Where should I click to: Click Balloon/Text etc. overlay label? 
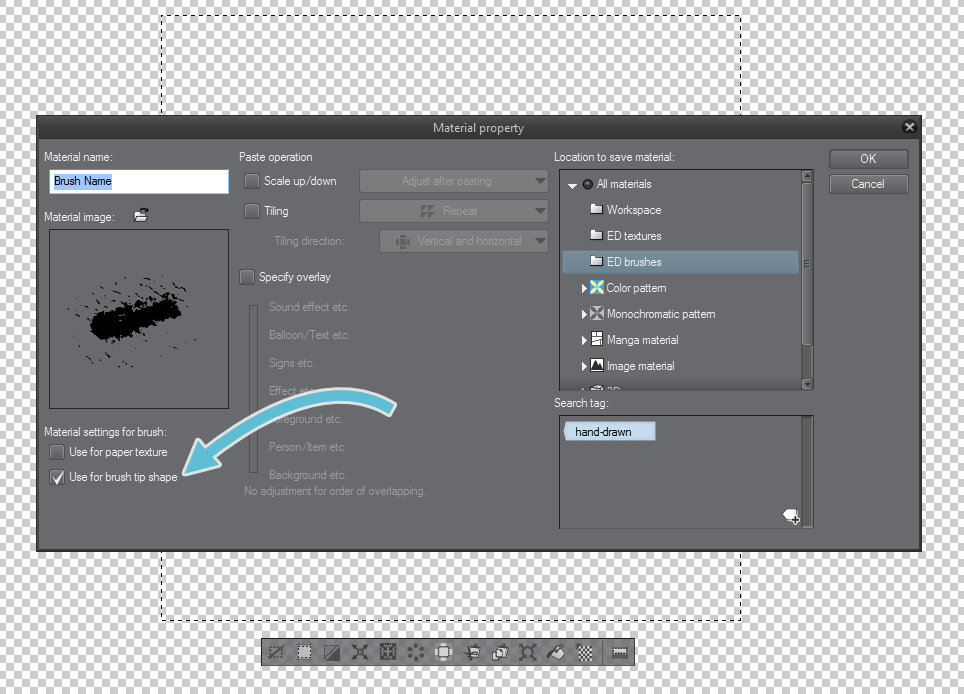click(x=310, y=335)
